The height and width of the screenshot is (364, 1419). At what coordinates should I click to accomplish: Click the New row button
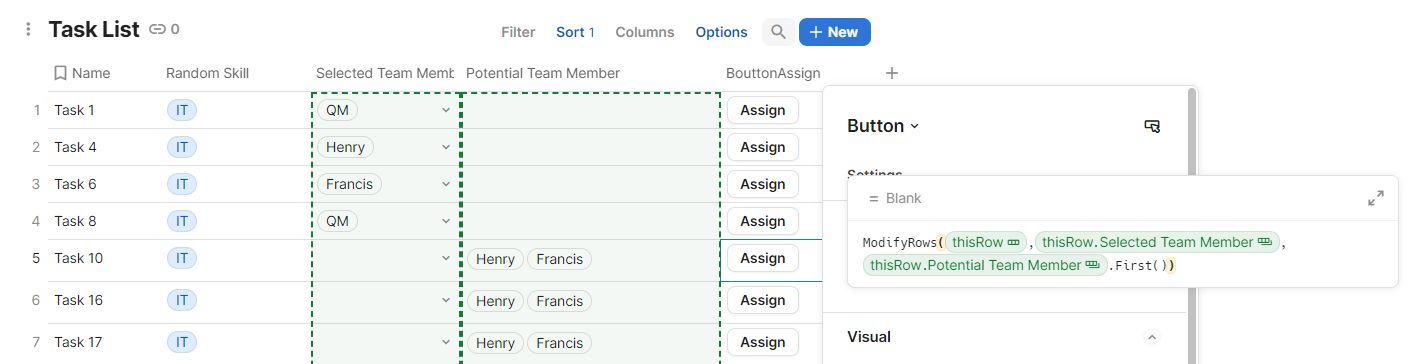835,32
